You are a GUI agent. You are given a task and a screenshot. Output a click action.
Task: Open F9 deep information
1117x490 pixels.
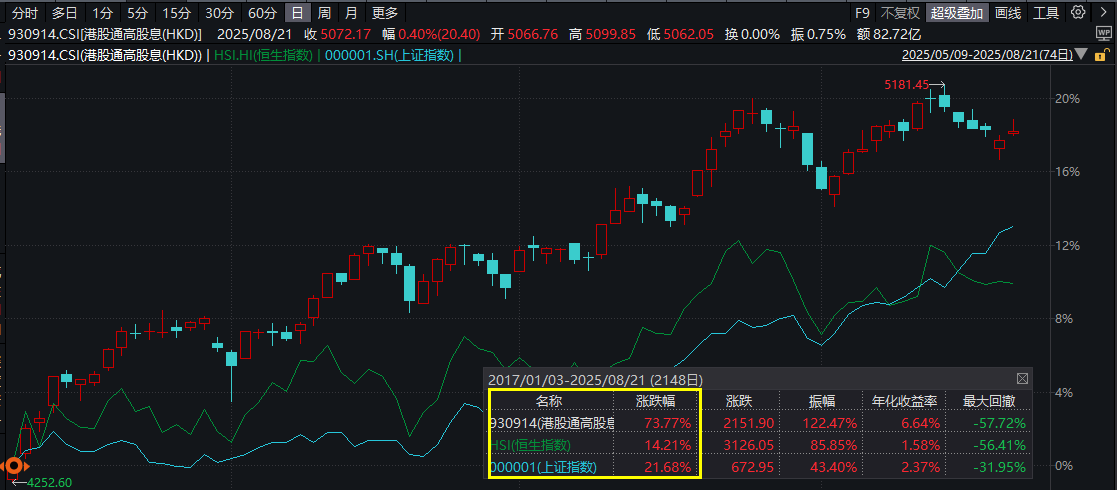pyautogui.click(x=863, y=12)
